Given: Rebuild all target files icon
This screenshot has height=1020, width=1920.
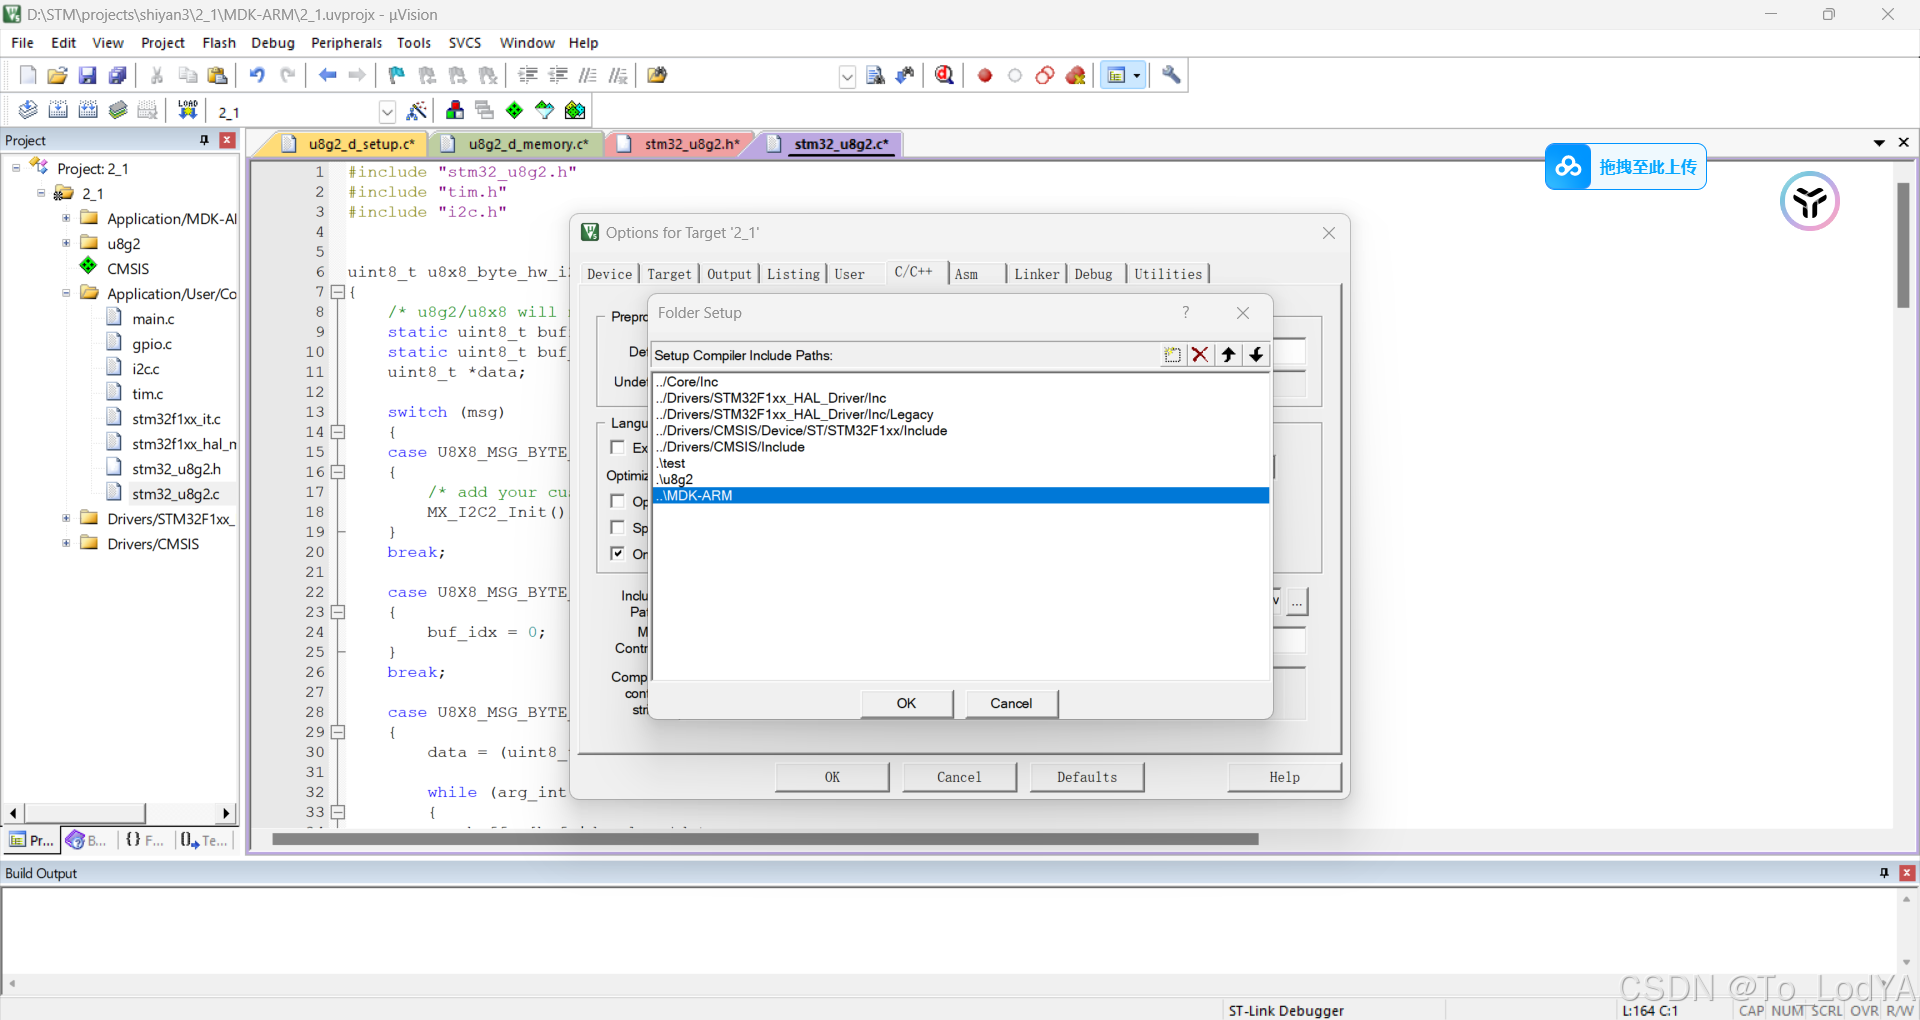Looking at the screenshot, I should pos(88,110).
